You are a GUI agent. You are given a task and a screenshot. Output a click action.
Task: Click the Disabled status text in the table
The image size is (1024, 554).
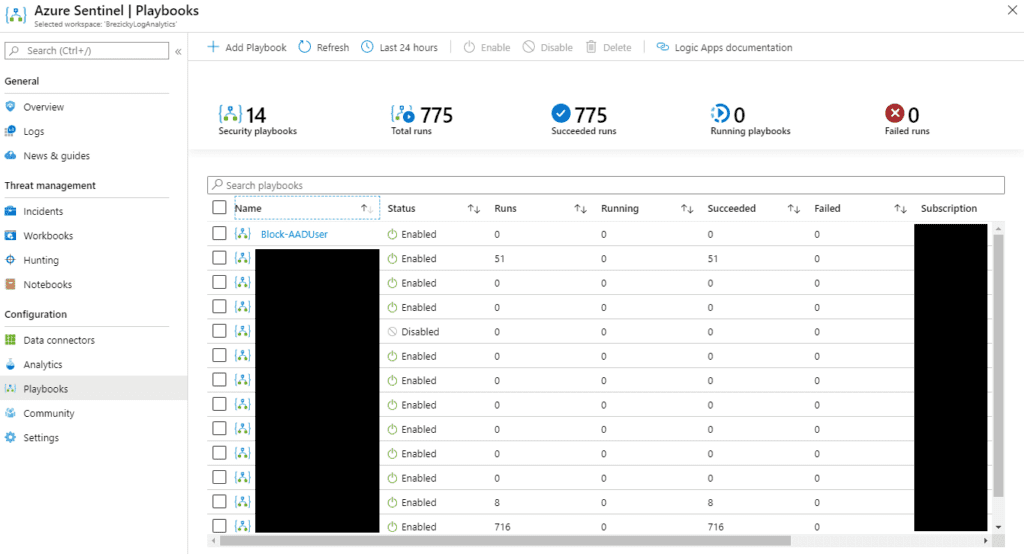point(420,332)
